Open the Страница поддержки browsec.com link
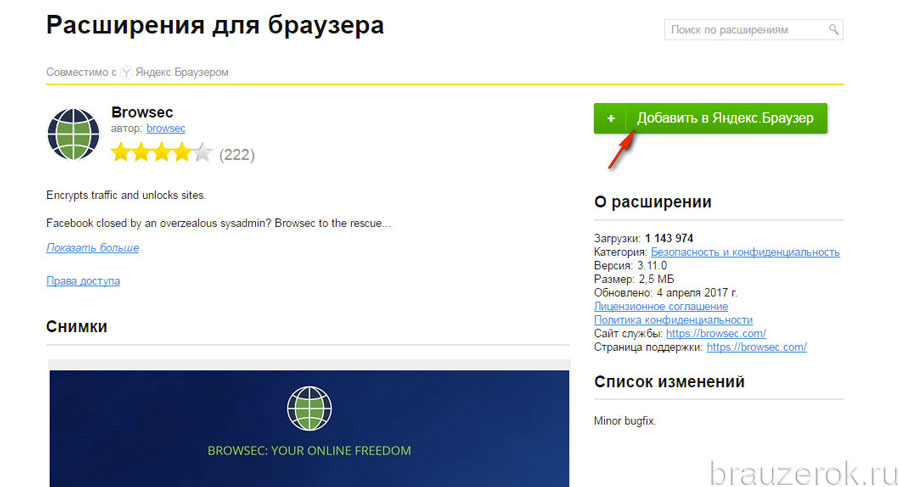 click(x=757, y=347)
